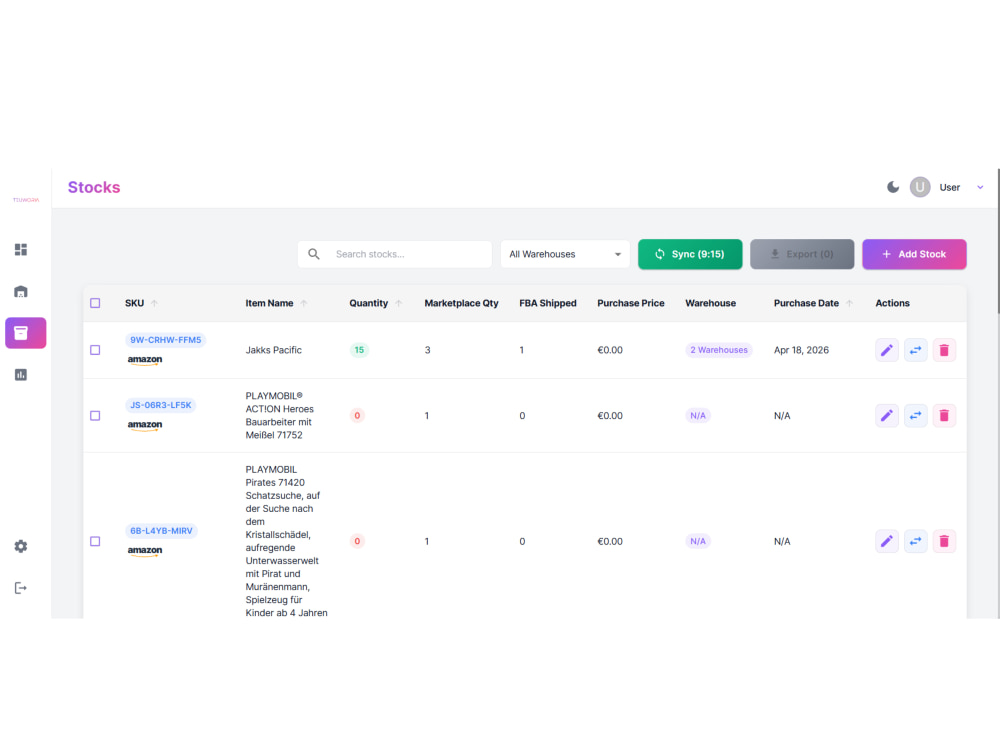1000x750 pixels.
Task: Toggle dark mode moon icon
Action: (893, 187)
